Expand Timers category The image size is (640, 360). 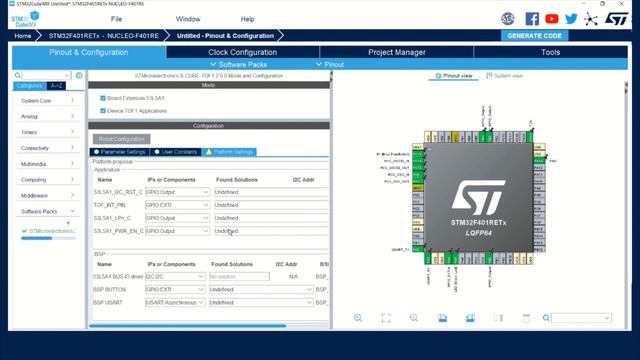(x=47, y=132)
